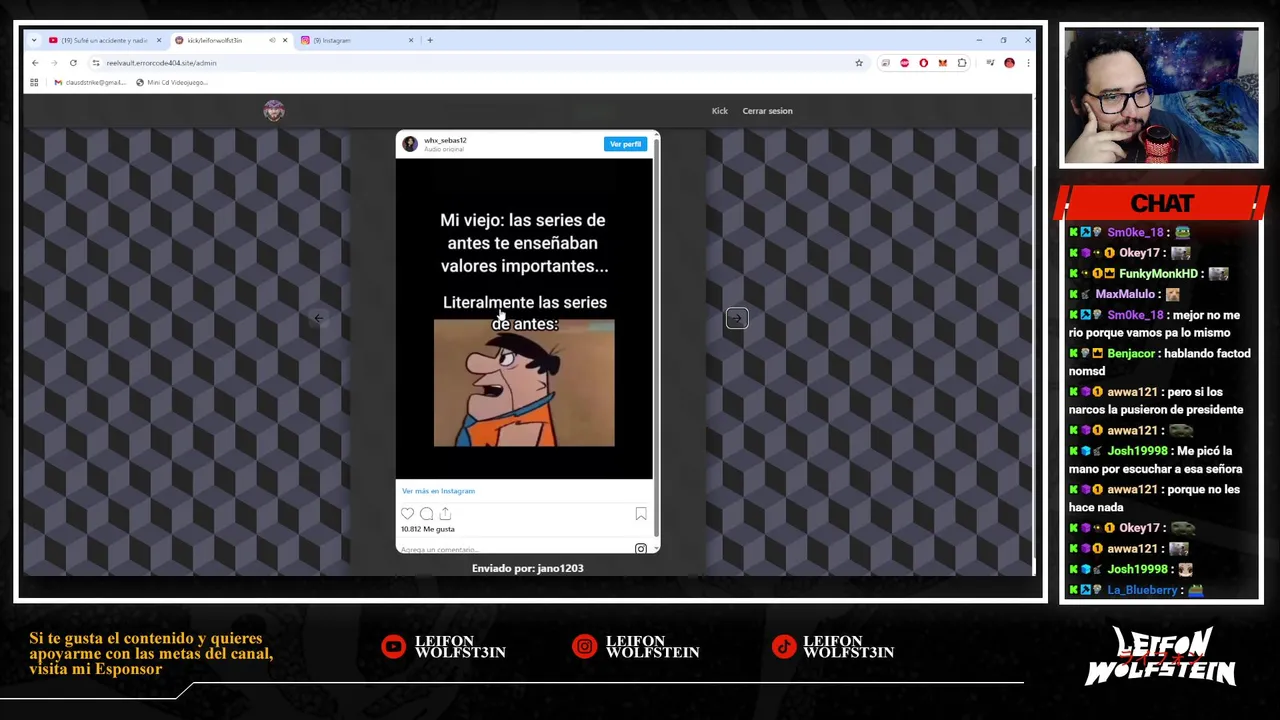View site information icon in address bar
1280x720 pixels.
click(96, 63)
